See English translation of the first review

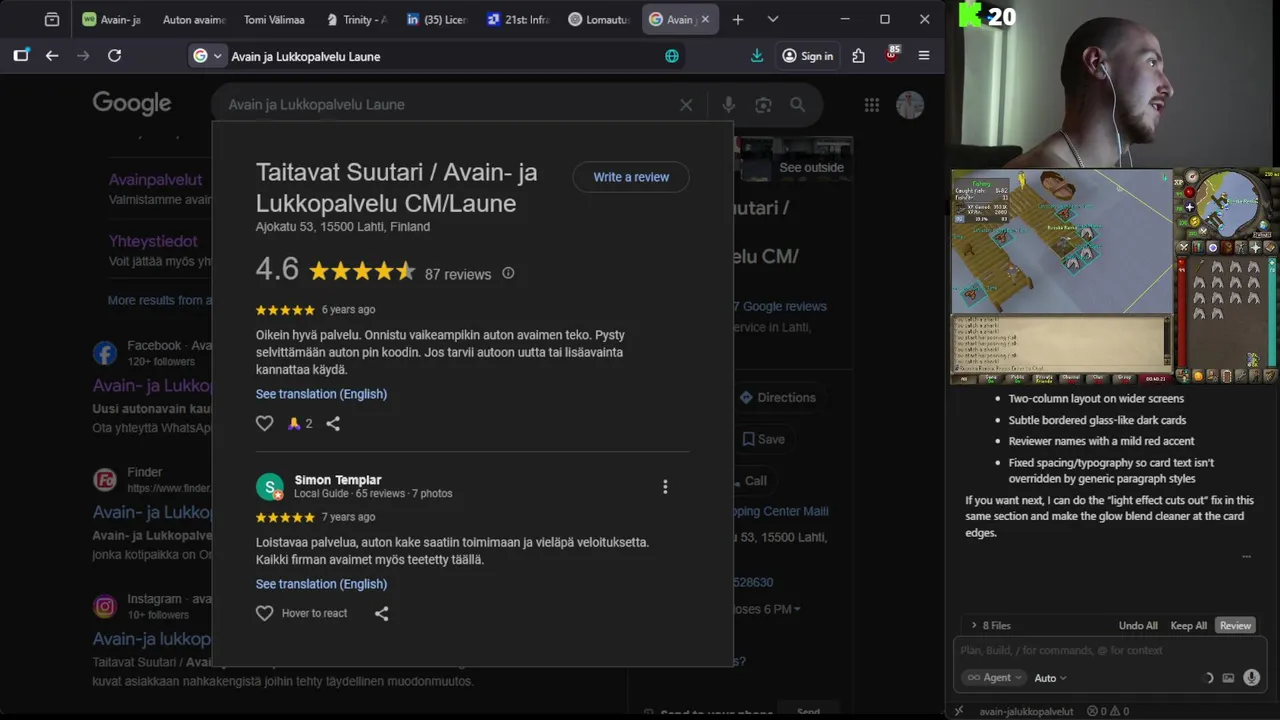[321, 394]
